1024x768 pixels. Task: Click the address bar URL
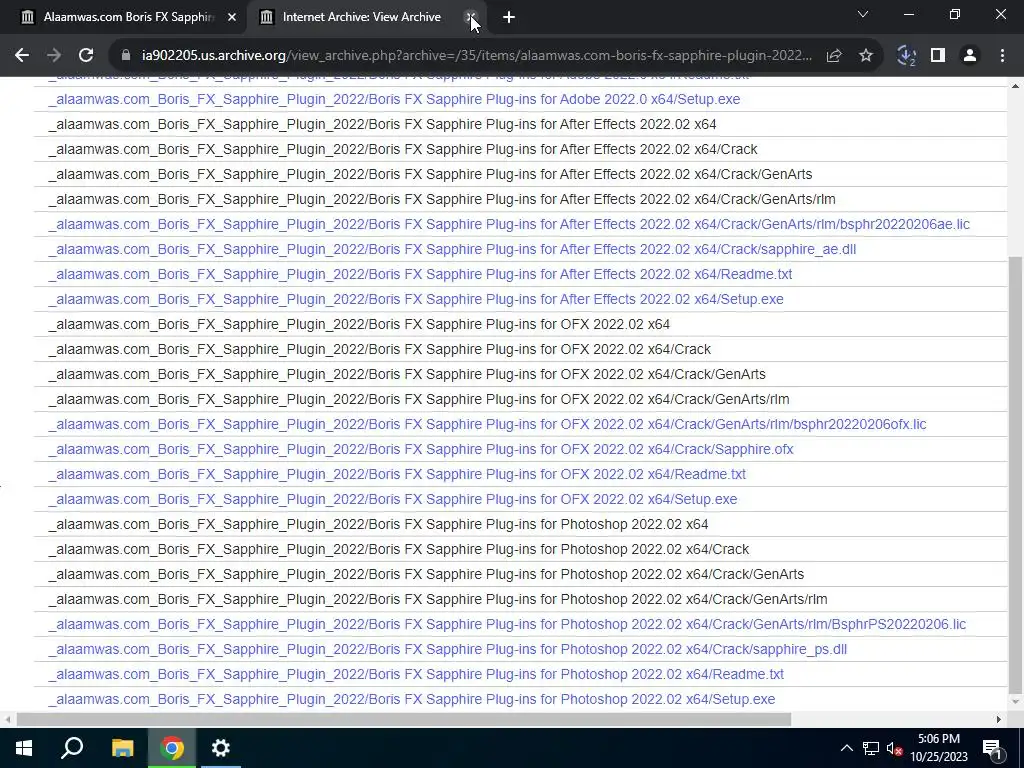(477, 56)
